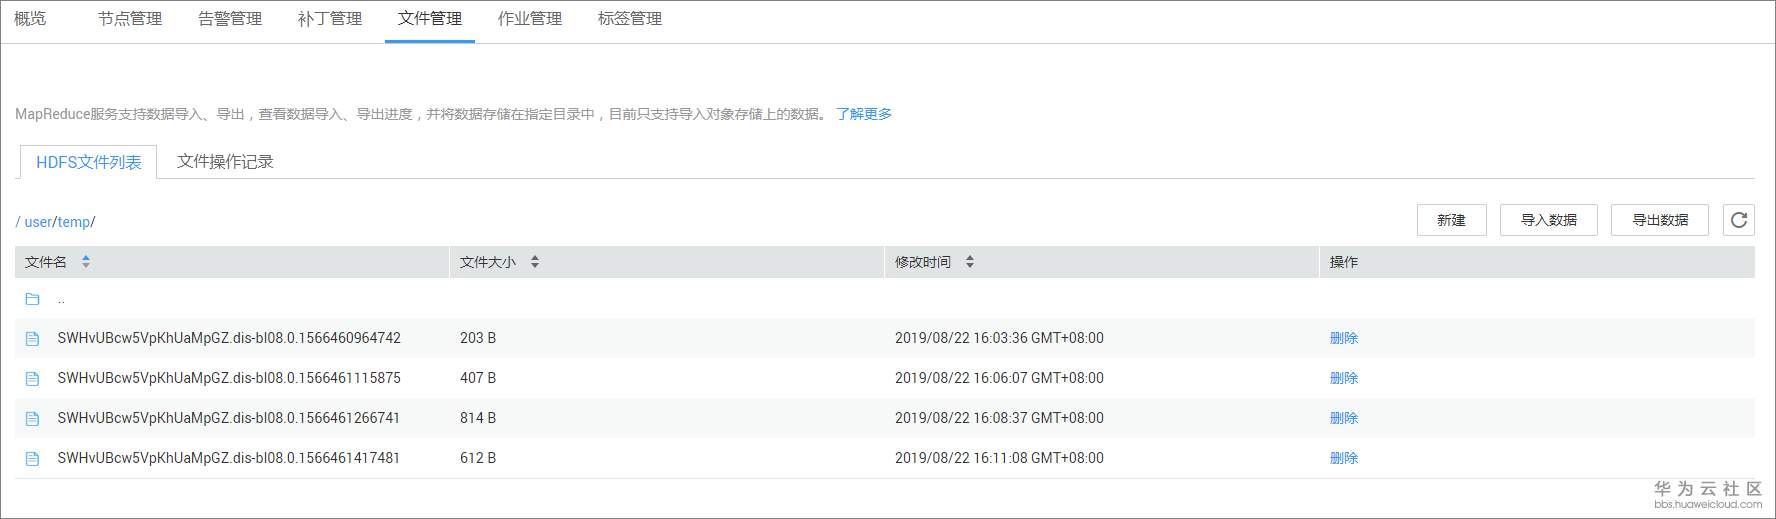Click the 操作 column header
The width and height of the screenshot is (1776, 519).
pyautogui.click(x=1344, y=262)
